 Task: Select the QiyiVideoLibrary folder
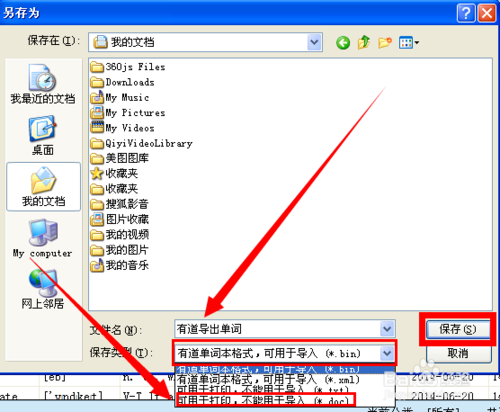(141, 143)
